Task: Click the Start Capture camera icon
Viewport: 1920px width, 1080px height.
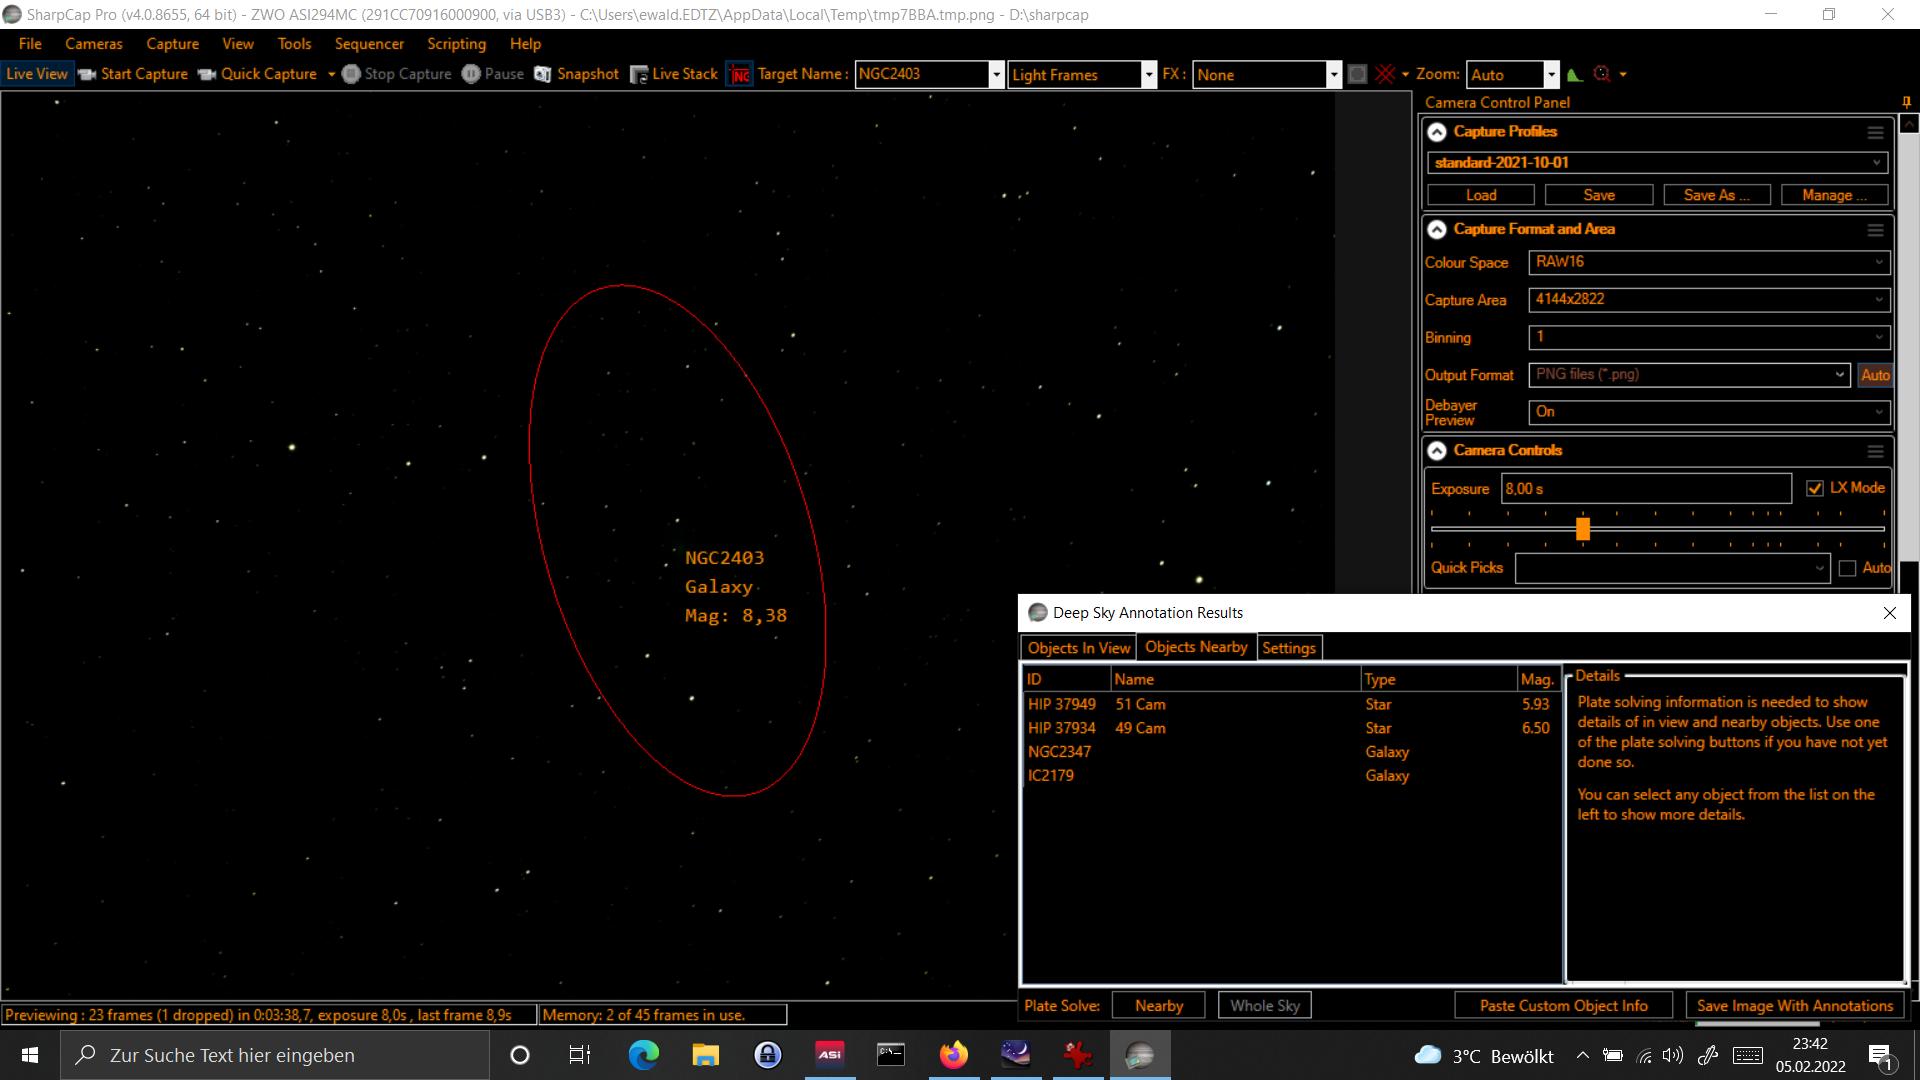Action: (87, 74)
